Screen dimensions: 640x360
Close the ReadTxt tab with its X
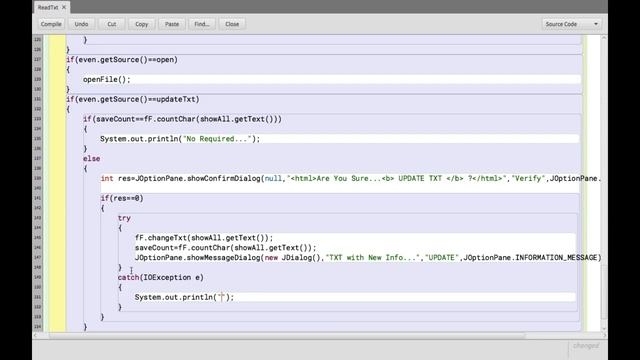point(64,7)
